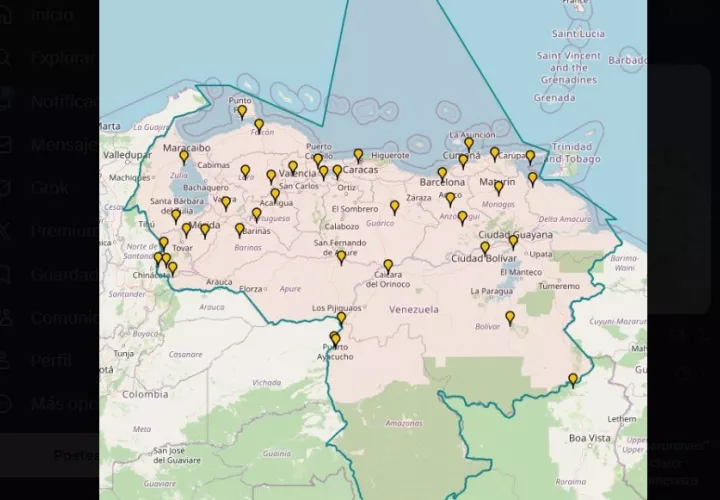
Task: Open Explorar in the left sidebar
Action: coord(62,58)
